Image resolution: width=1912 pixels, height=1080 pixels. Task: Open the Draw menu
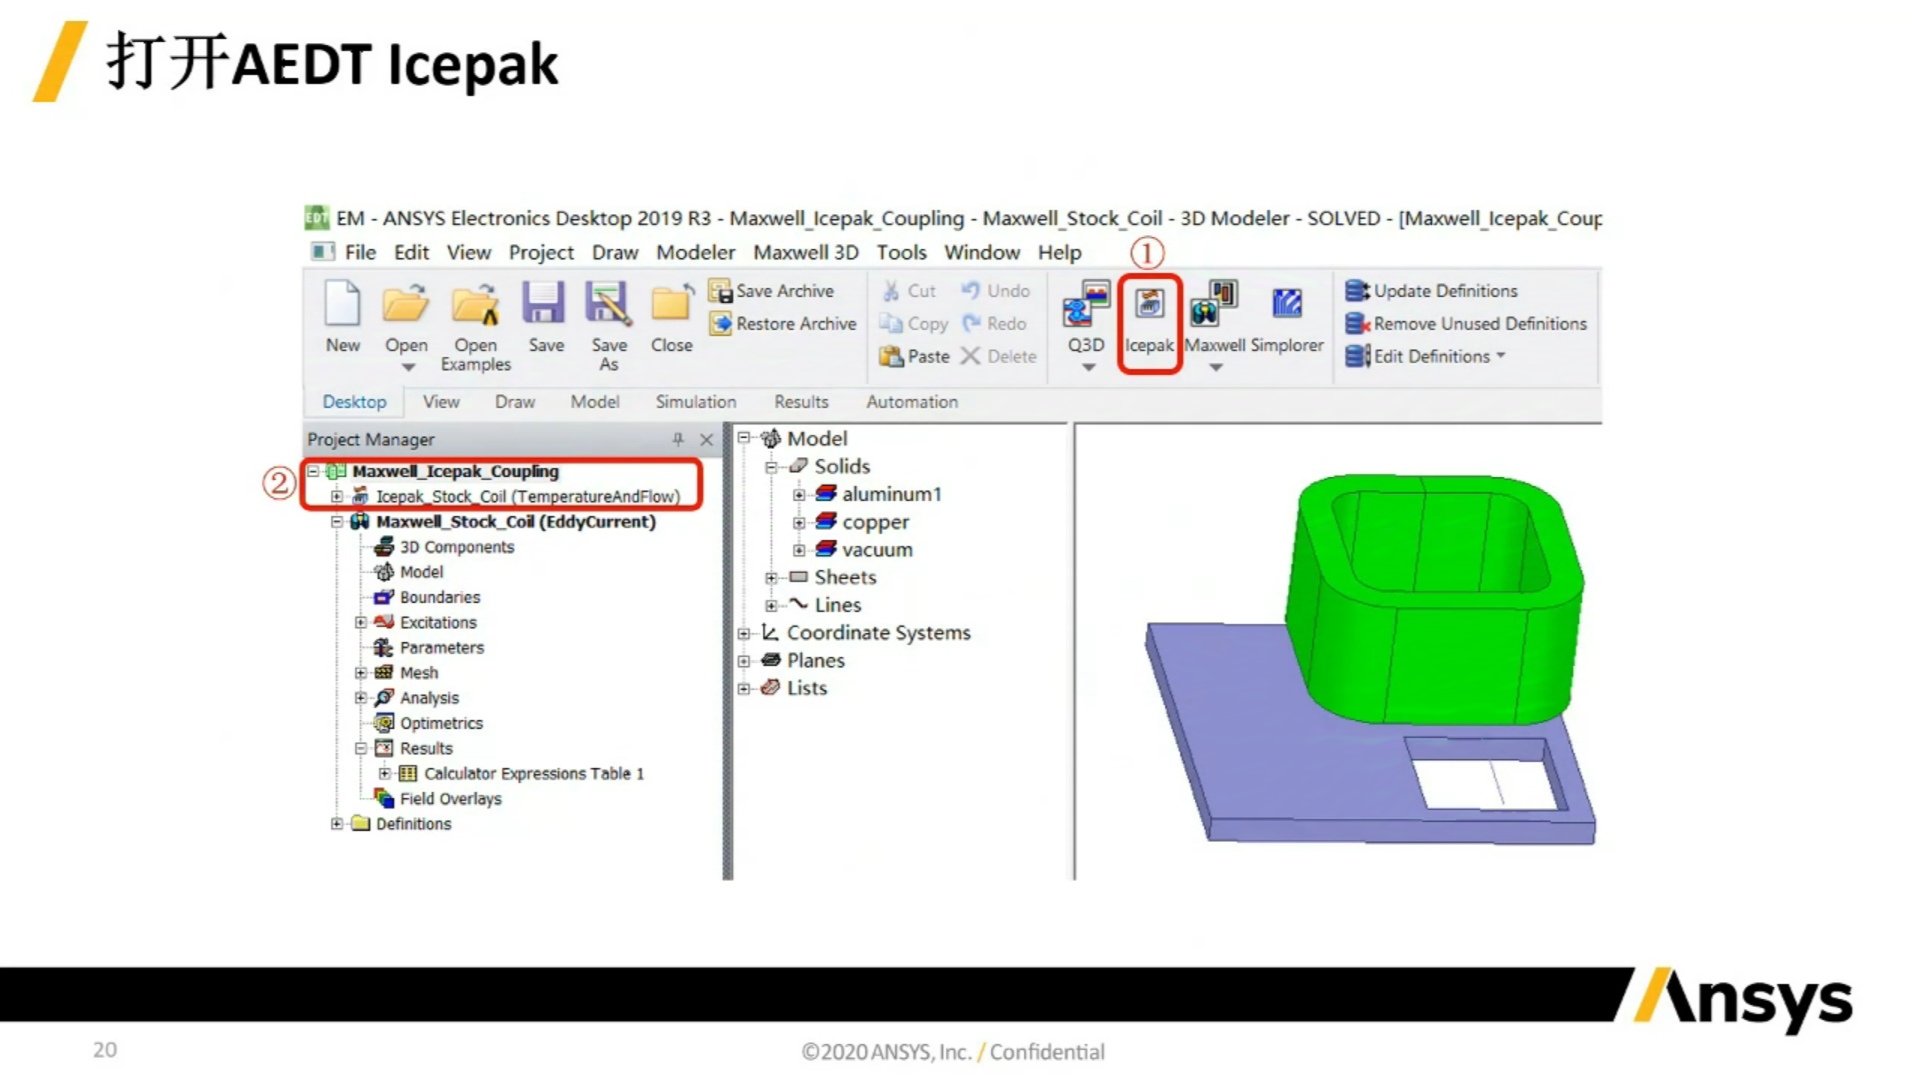tap(615, 253)
